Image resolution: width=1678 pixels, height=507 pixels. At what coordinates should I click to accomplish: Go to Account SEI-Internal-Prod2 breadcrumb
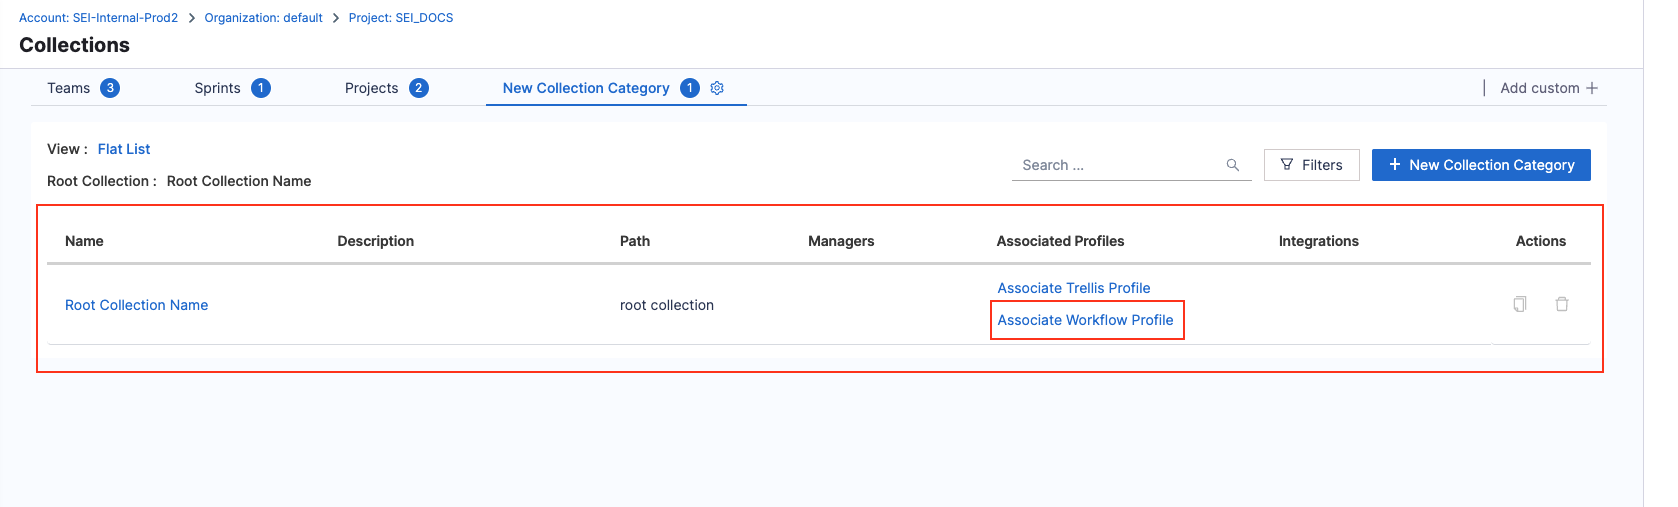[98, 18]
